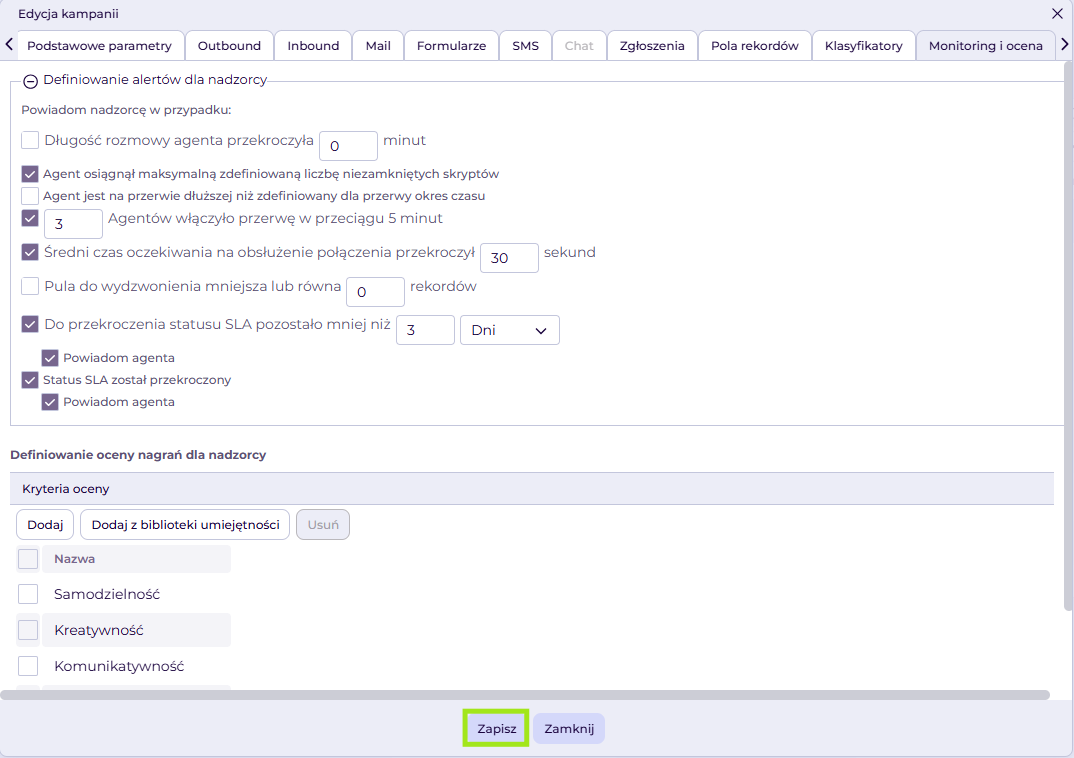The image size is (1074, 758).
Task: Switch to the Inbound tab
Action: [x=313, y=46]
